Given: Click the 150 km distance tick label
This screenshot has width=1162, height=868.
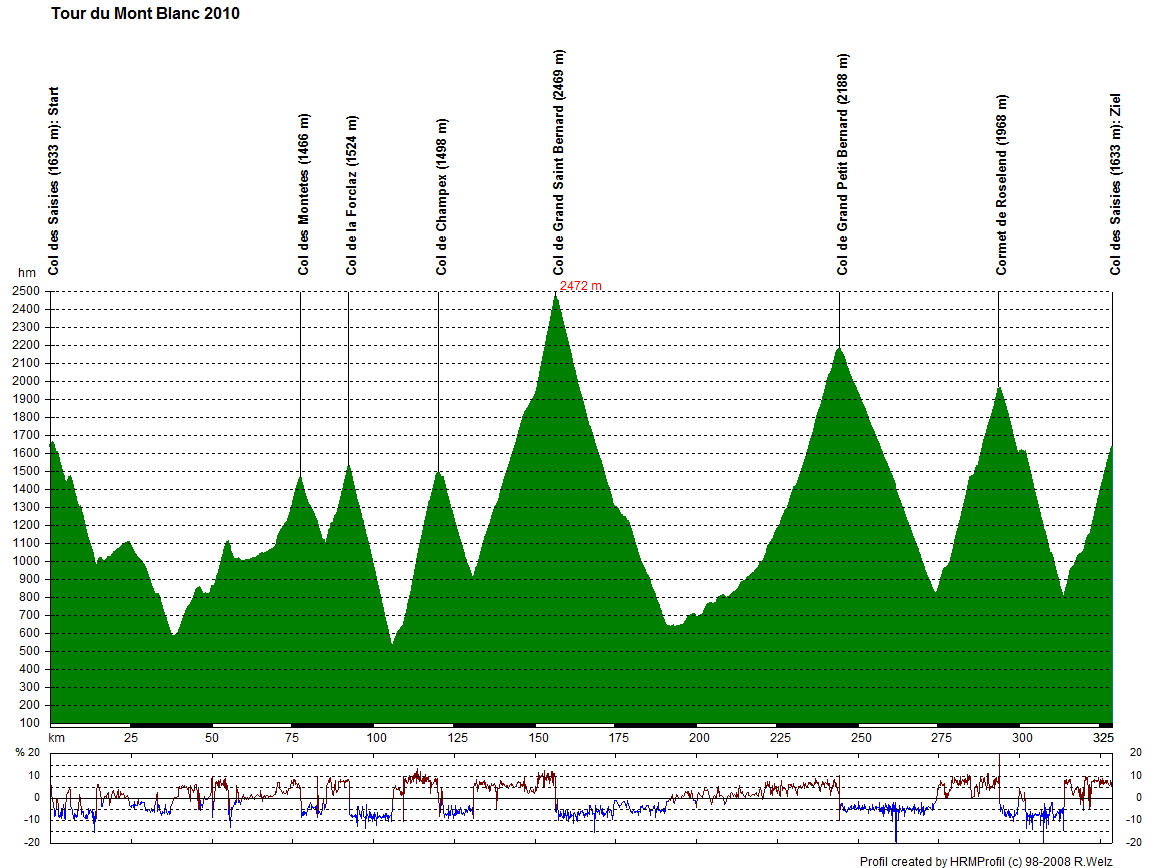Looking at the screenshot, I should coord(539,738).
